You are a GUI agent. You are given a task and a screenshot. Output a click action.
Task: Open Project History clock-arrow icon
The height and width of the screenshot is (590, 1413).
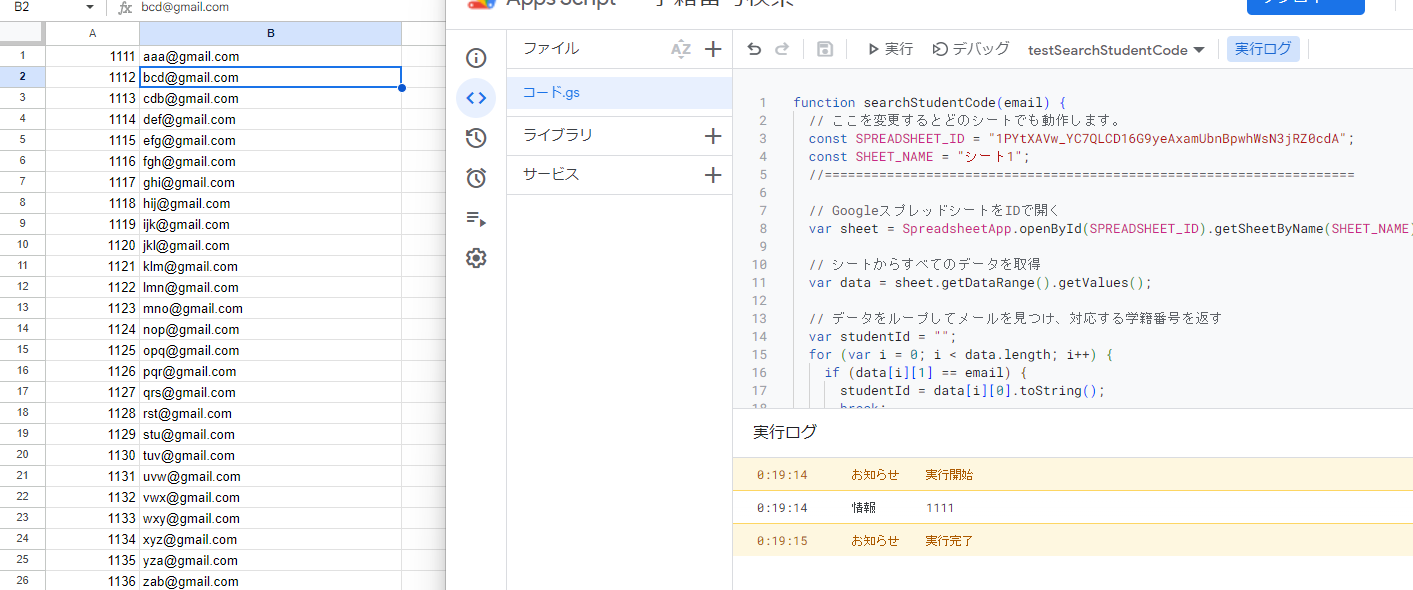pyautogui.click(x=476, y=138)
